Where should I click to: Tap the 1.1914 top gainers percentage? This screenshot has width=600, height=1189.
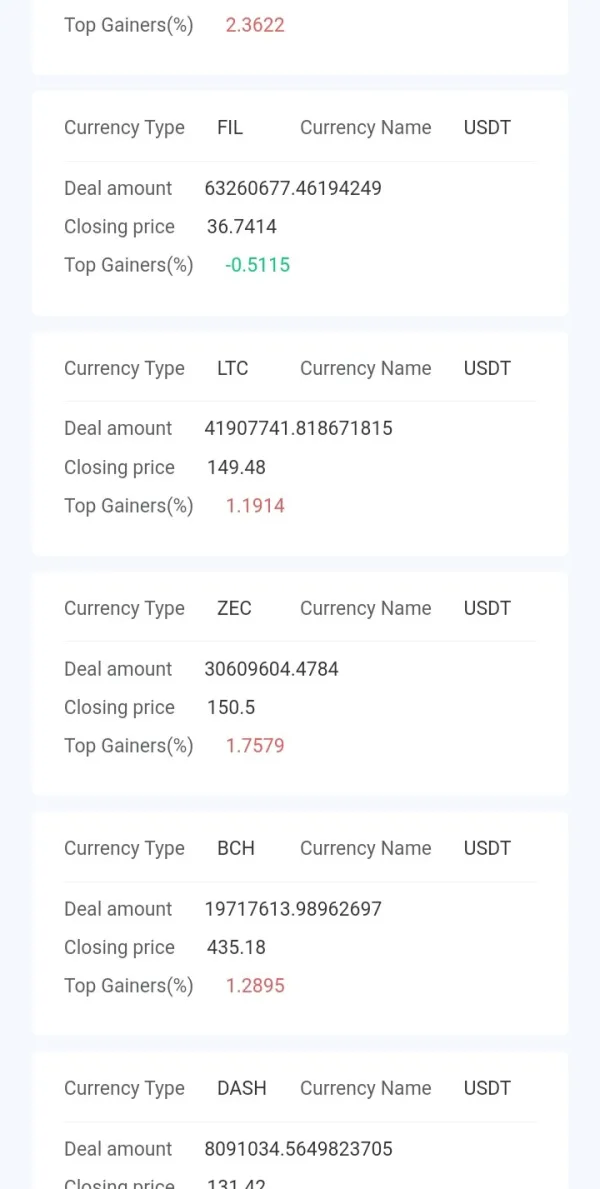click(x=255, y=506)
